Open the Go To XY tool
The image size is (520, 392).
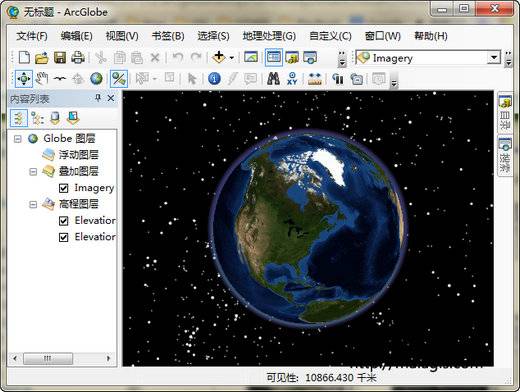pyautogui.click(x=292, y=79)
